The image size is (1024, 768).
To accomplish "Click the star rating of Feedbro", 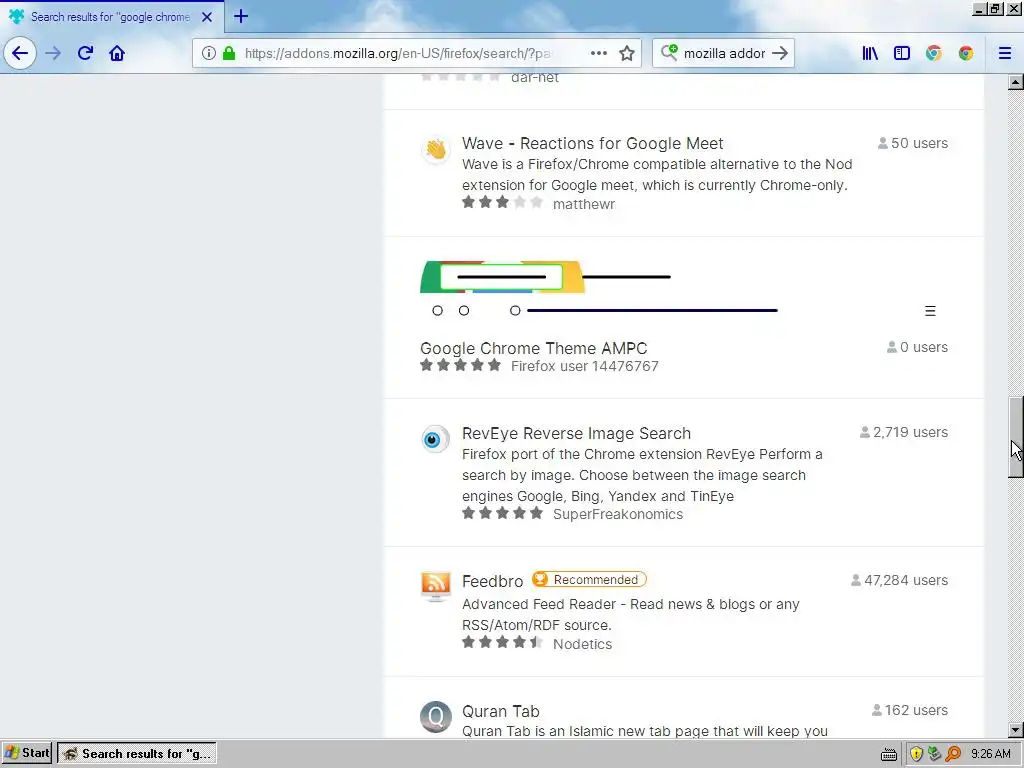I will [502, 643].
